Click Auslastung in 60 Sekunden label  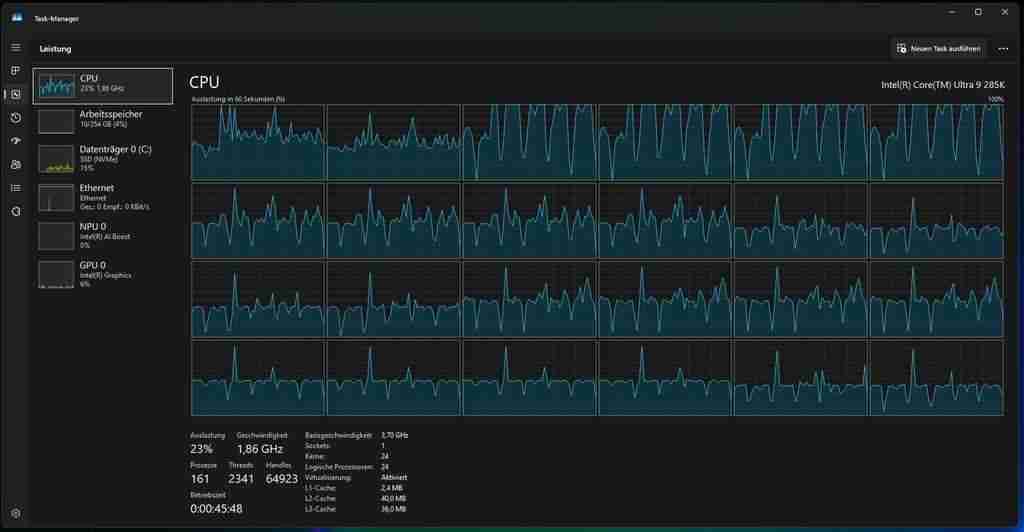click(x=238, y=99)
